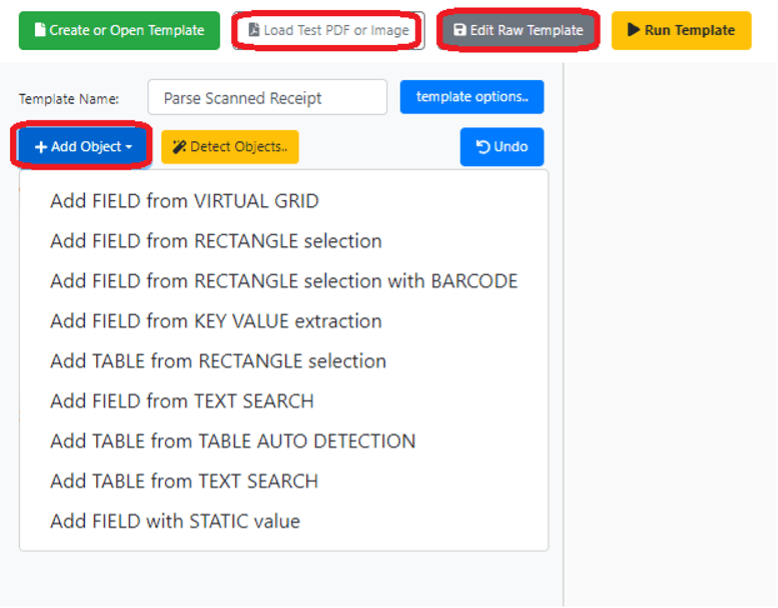Viewport: 778px width, 608px height.
Task: Click the play icon on Run Template
Action: 633,31
